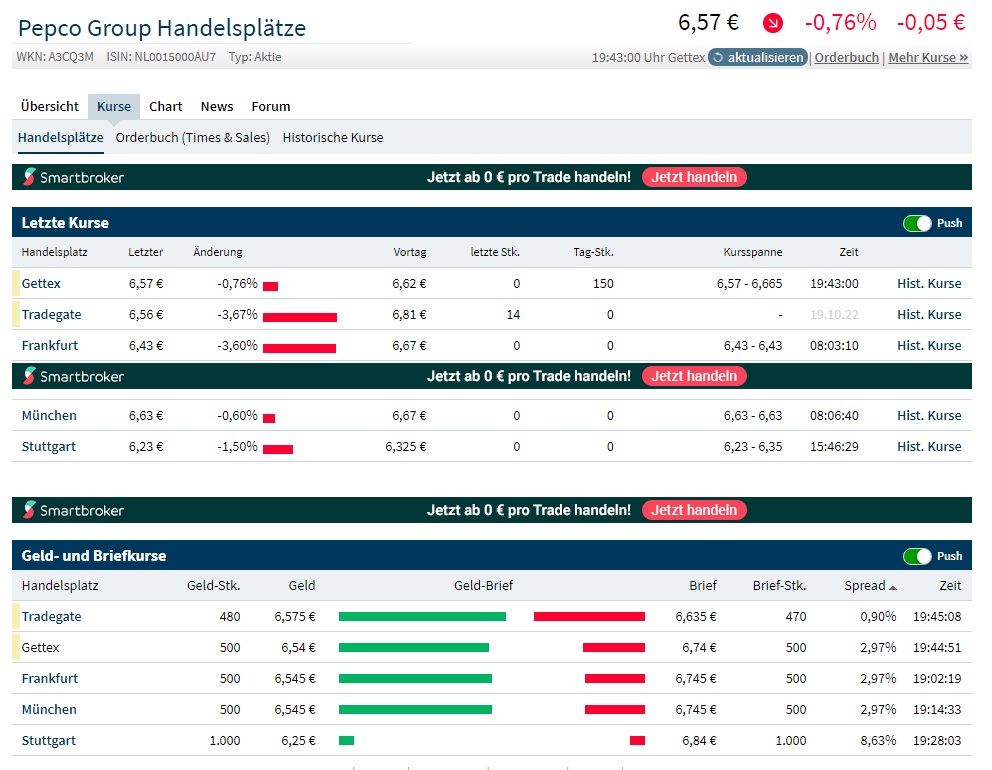This screenshot has width=992, height=770.
Task: Open Frankfurt in Geld- und Briefkurse table
Action: (50, 678)
